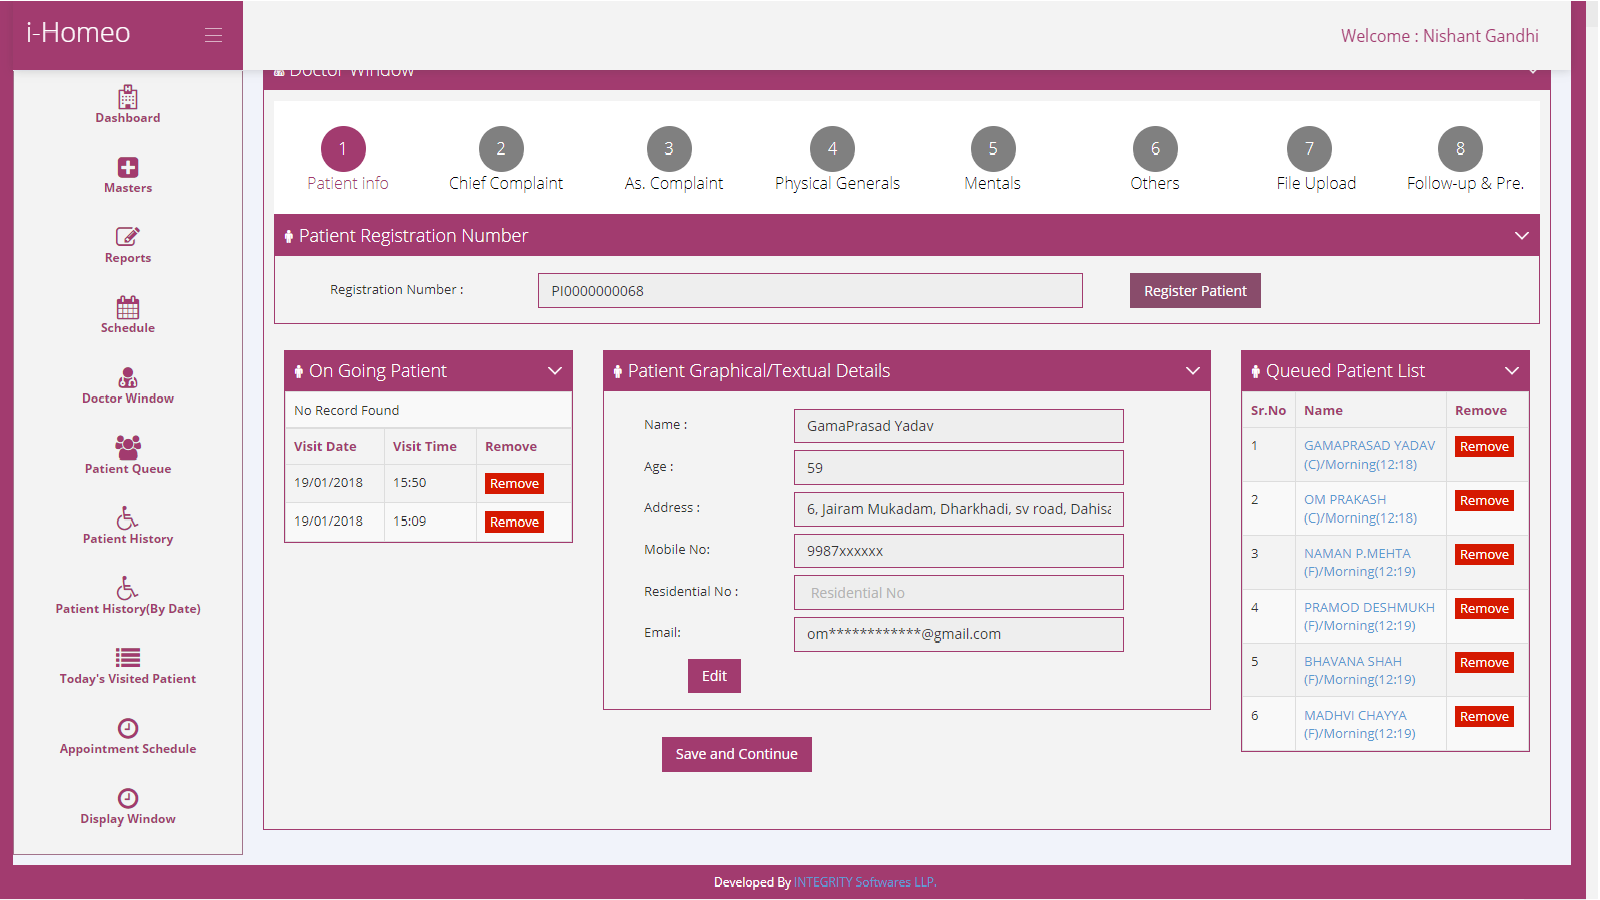Click the Sr.No column header
This screenshot has width=1600, height=900.
(x=1268, y=411)
